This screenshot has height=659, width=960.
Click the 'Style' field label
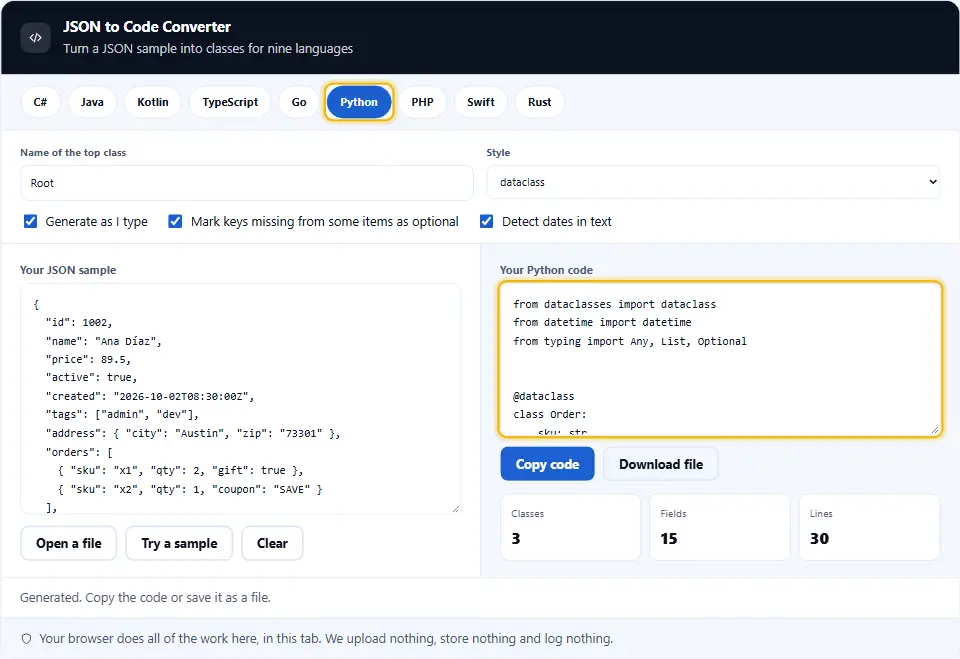pyautogui.click(x=498, y=153)
